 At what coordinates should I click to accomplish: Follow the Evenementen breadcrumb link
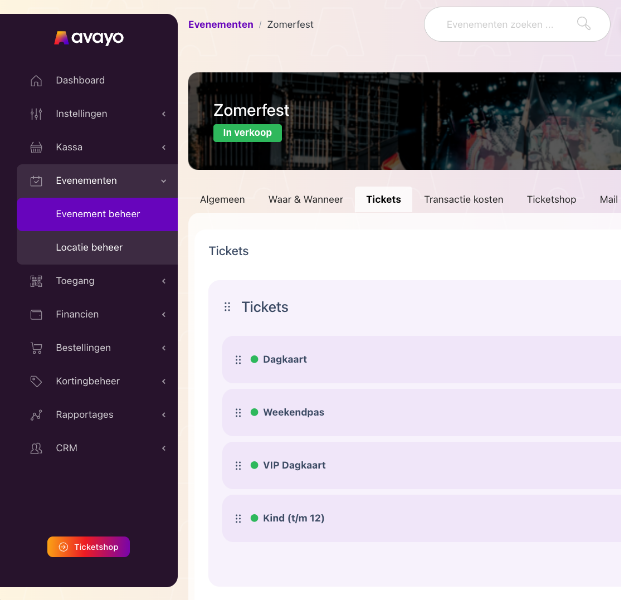click(221, 25)
